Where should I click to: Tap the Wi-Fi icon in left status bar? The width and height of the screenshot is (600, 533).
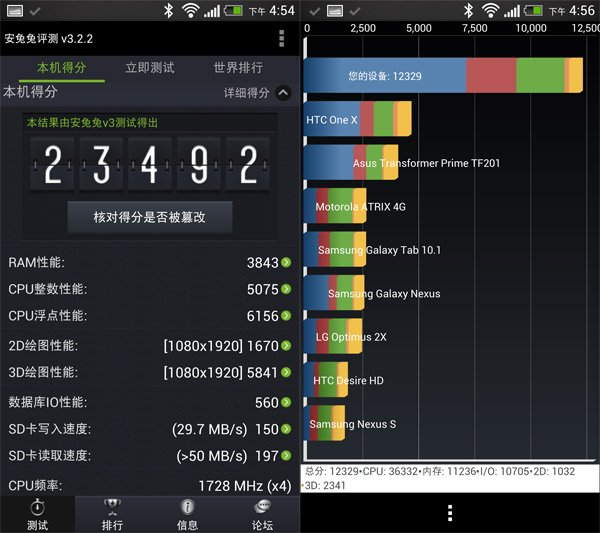pos(191,11)
